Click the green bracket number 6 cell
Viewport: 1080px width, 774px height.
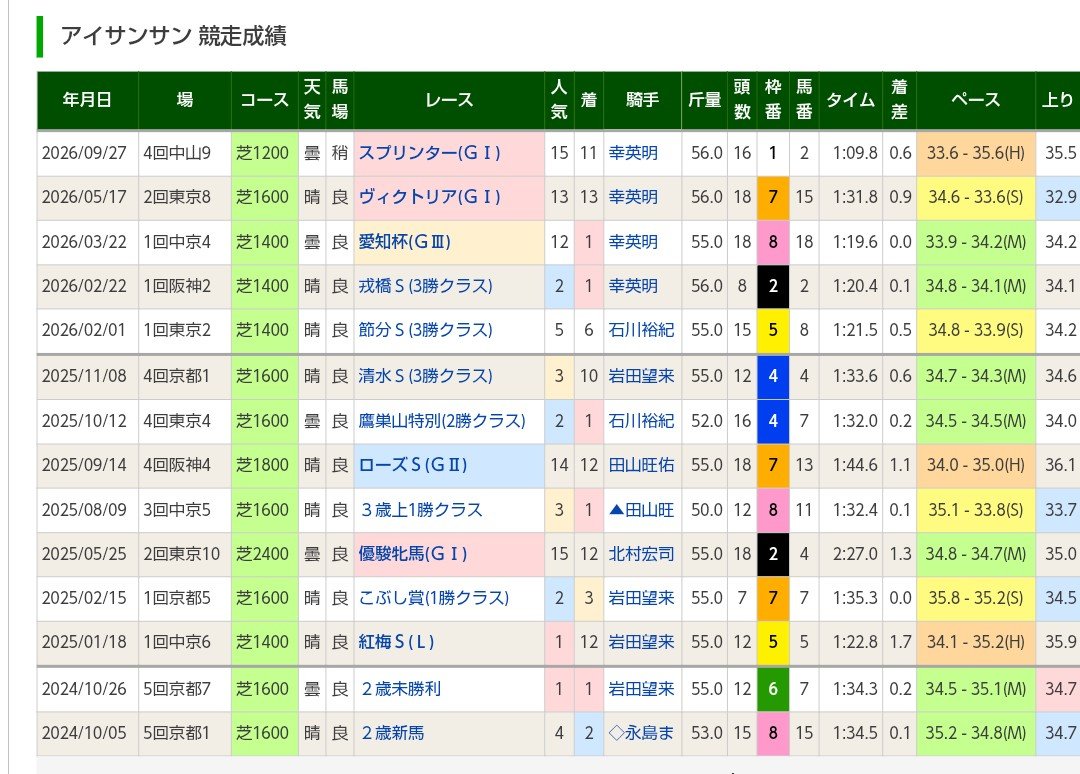tap(773, 689)
